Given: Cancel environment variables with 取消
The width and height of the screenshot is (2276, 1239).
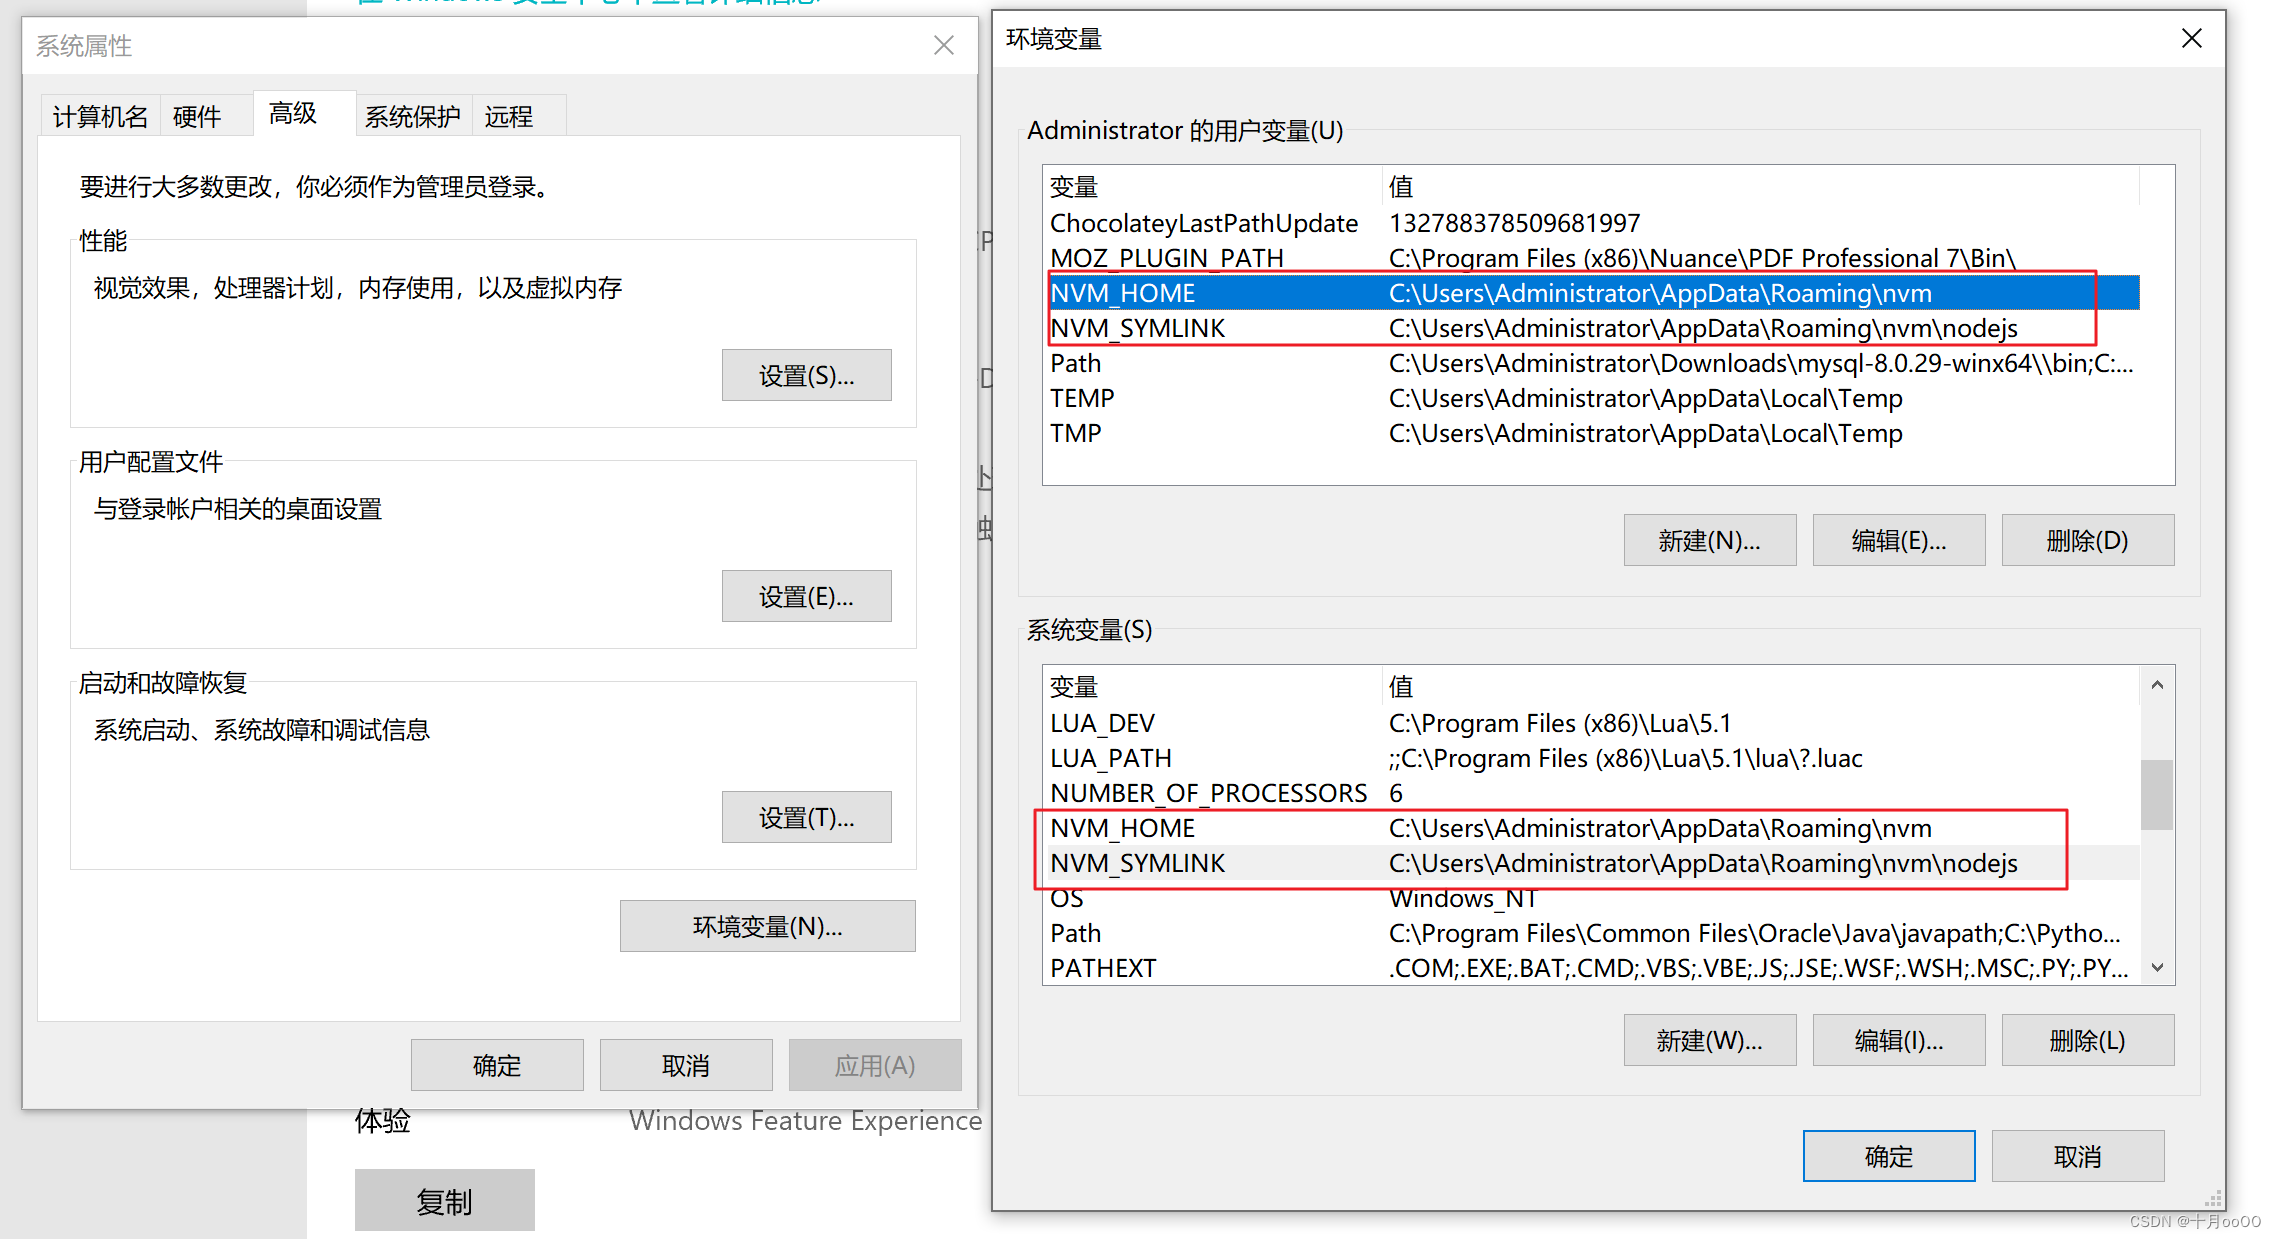Looking at the screenshot, I should (x=2077, y=1155).
